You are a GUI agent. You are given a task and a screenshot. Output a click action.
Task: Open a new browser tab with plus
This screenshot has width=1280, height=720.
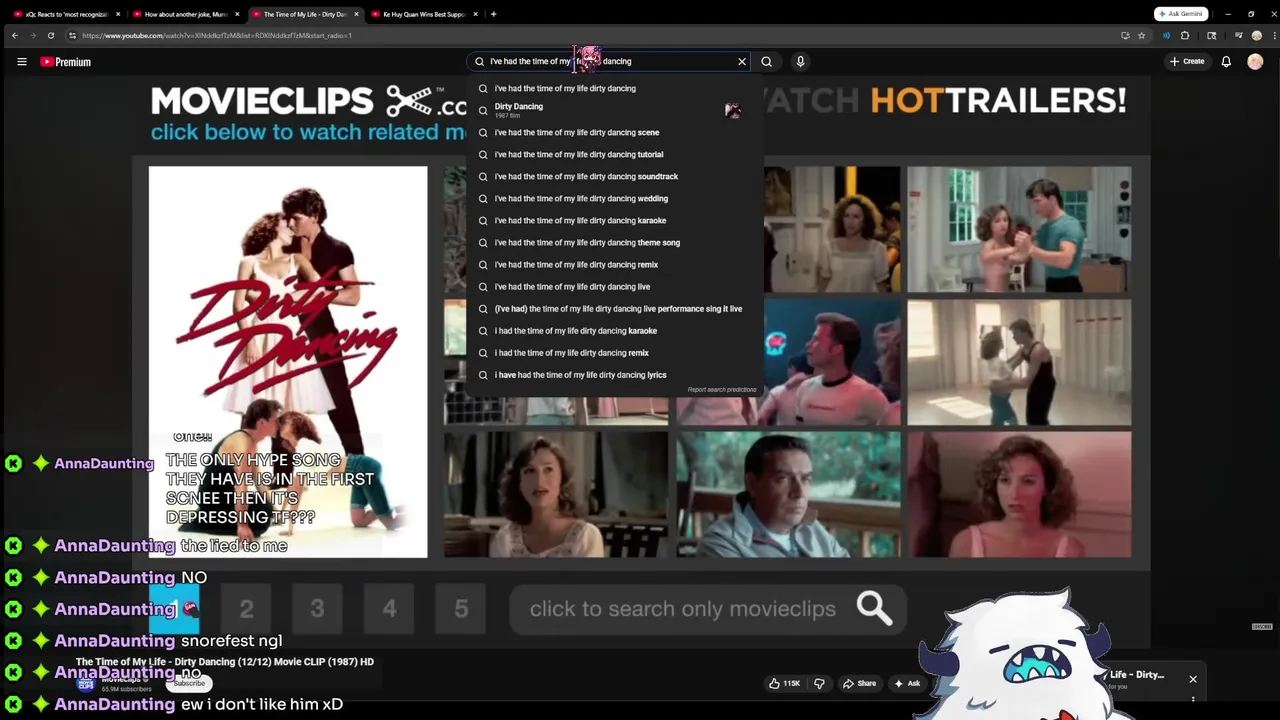pyautogui.click(x=493, y=14)
